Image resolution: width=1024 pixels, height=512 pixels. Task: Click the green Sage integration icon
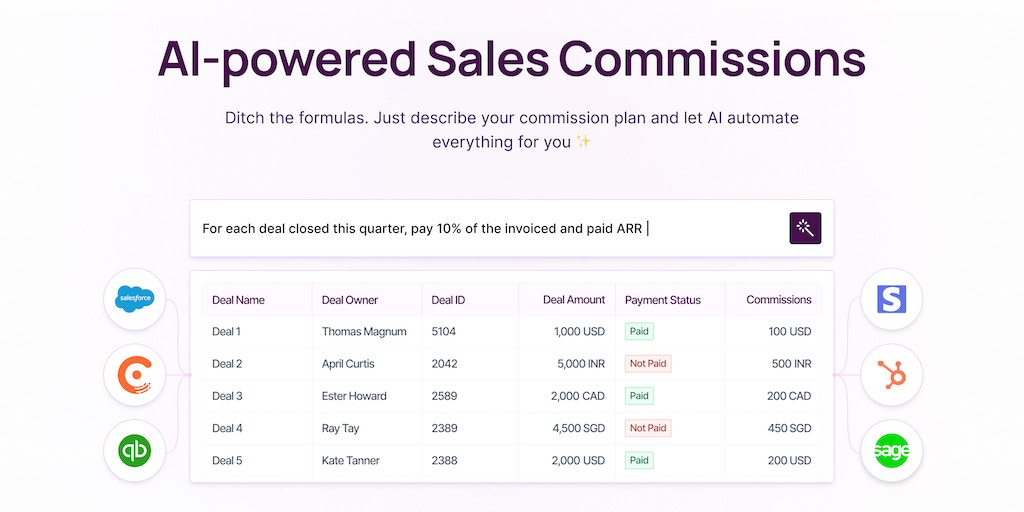coord(891,451)
